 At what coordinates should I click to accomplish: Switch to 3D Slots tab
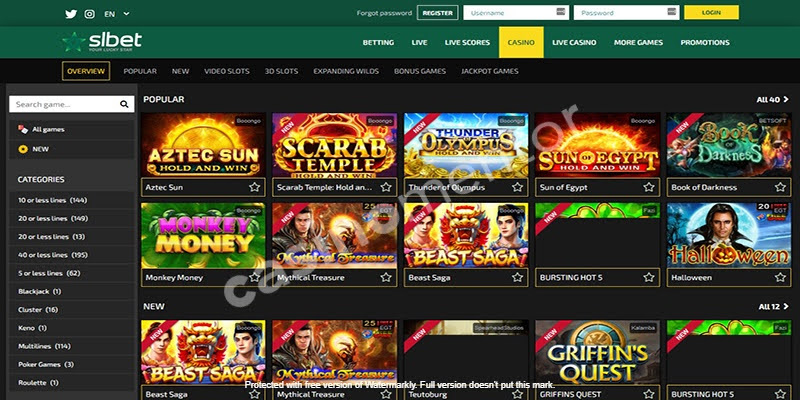point(281,71)
